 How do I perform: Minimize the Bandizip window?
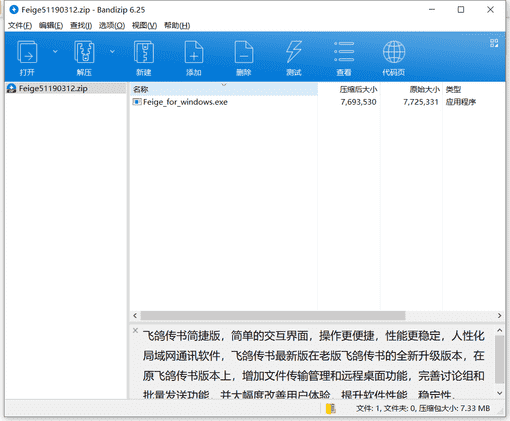[432, 10]
